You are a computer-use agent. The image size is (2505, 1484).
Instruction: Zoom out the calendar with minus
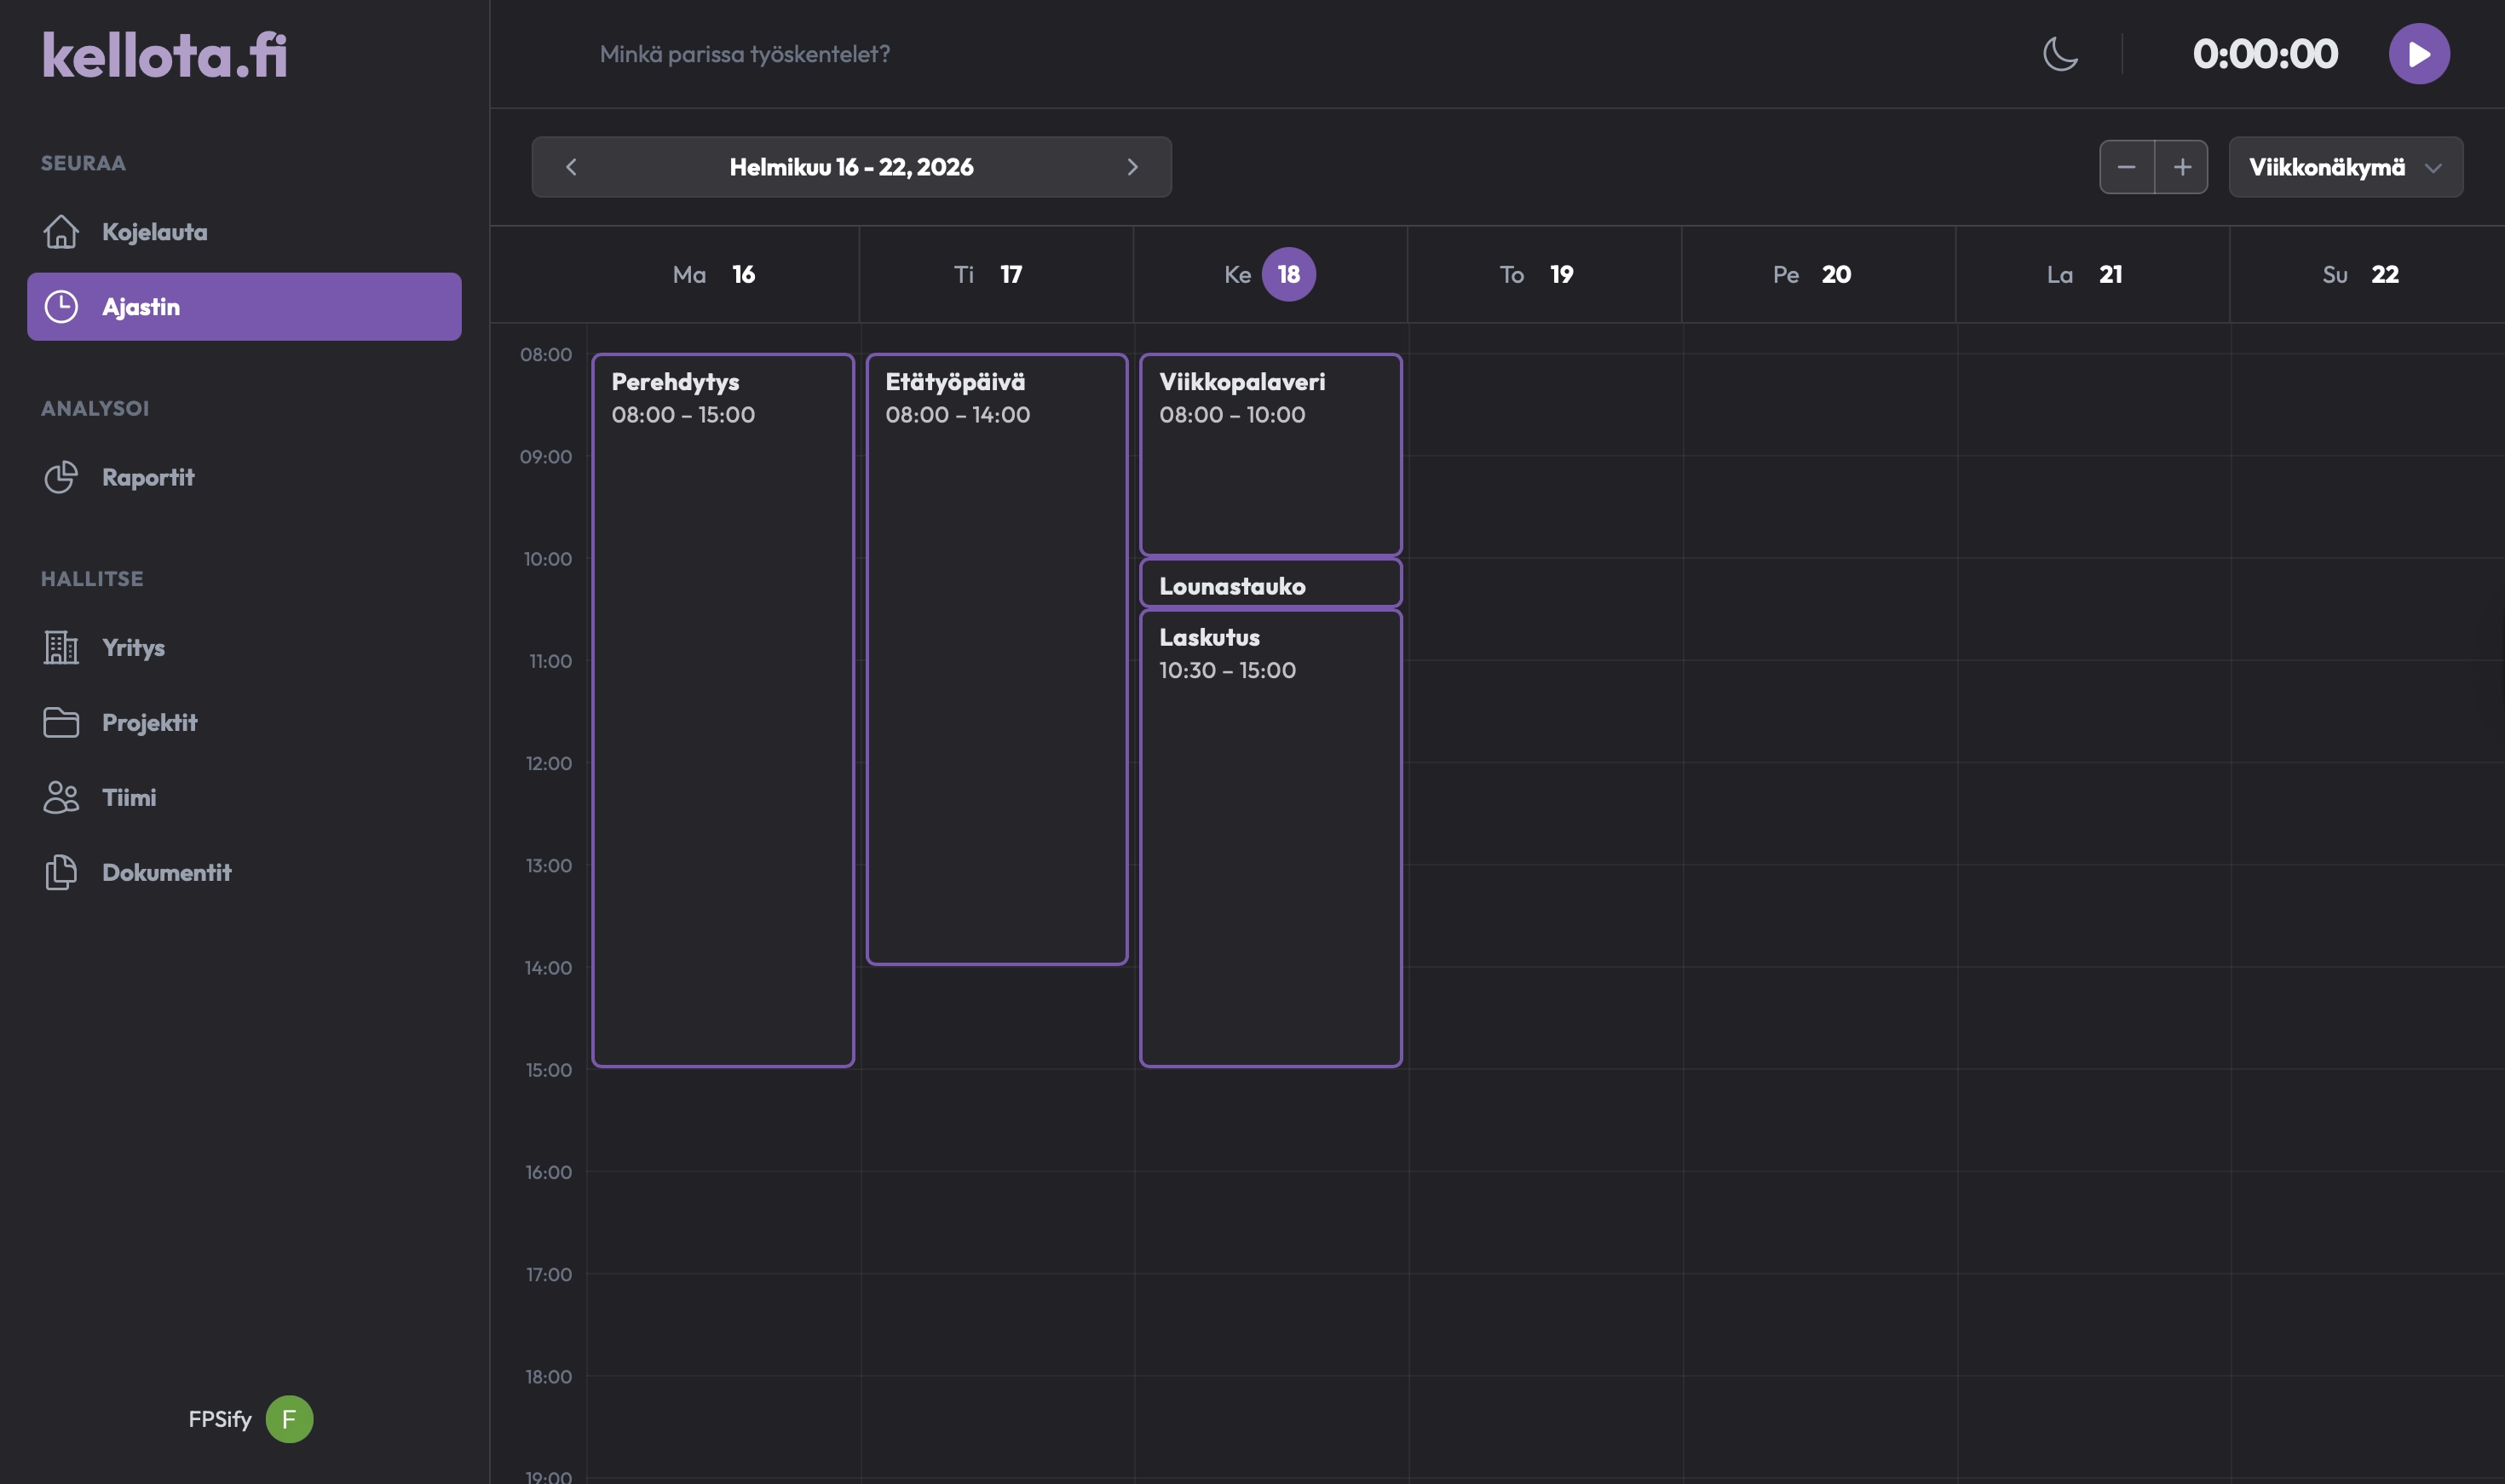tap(2126, 167)
